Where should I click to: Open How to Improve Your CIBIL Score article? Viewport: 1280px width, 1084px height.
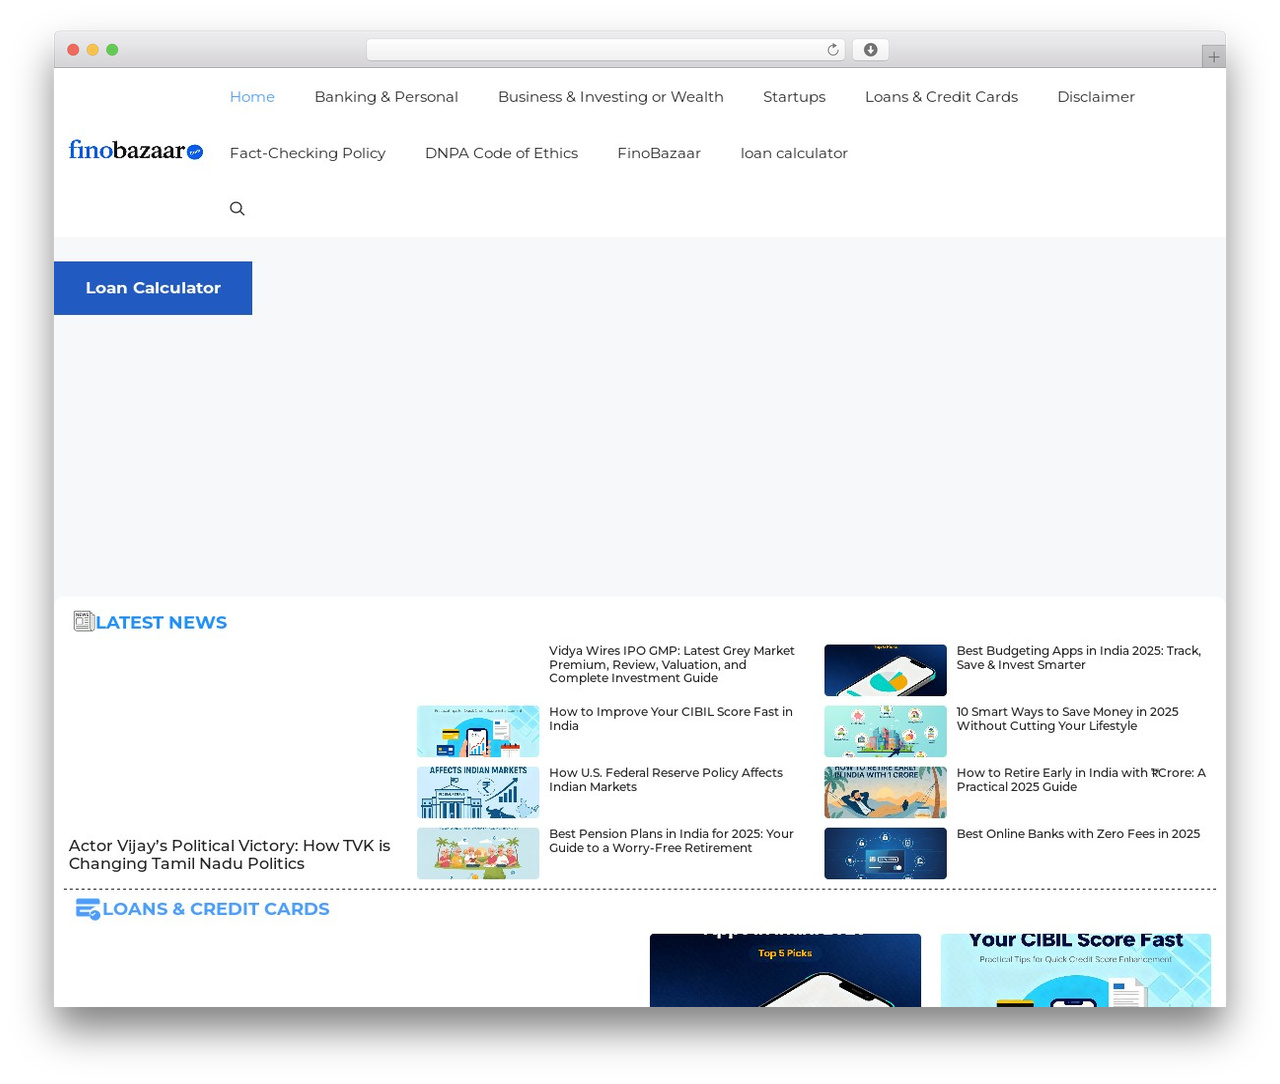tap(671, 719)
